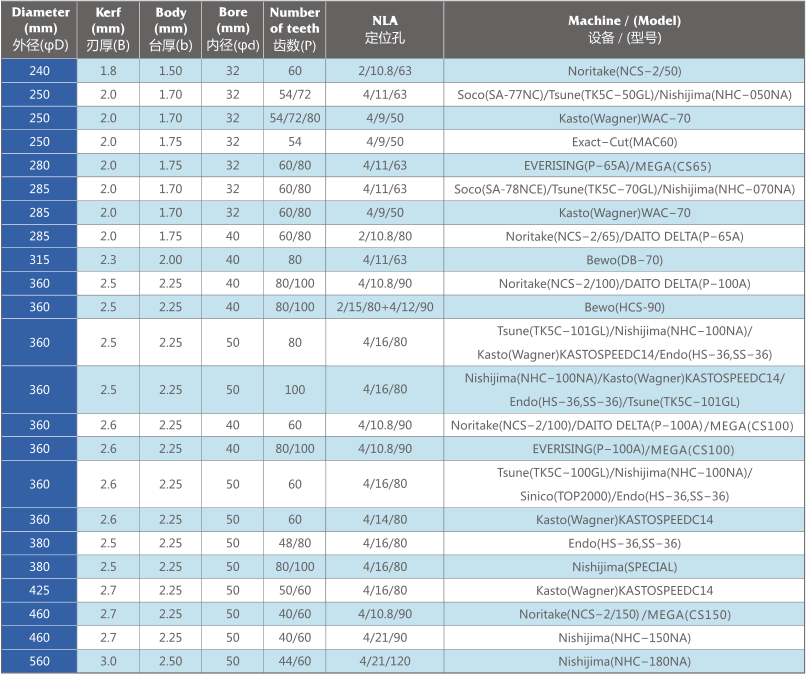The width and height of the screenshot is (808, 677).
Task: Click the Bewo(HCS-90) machine cell
Action: [624, 307]
